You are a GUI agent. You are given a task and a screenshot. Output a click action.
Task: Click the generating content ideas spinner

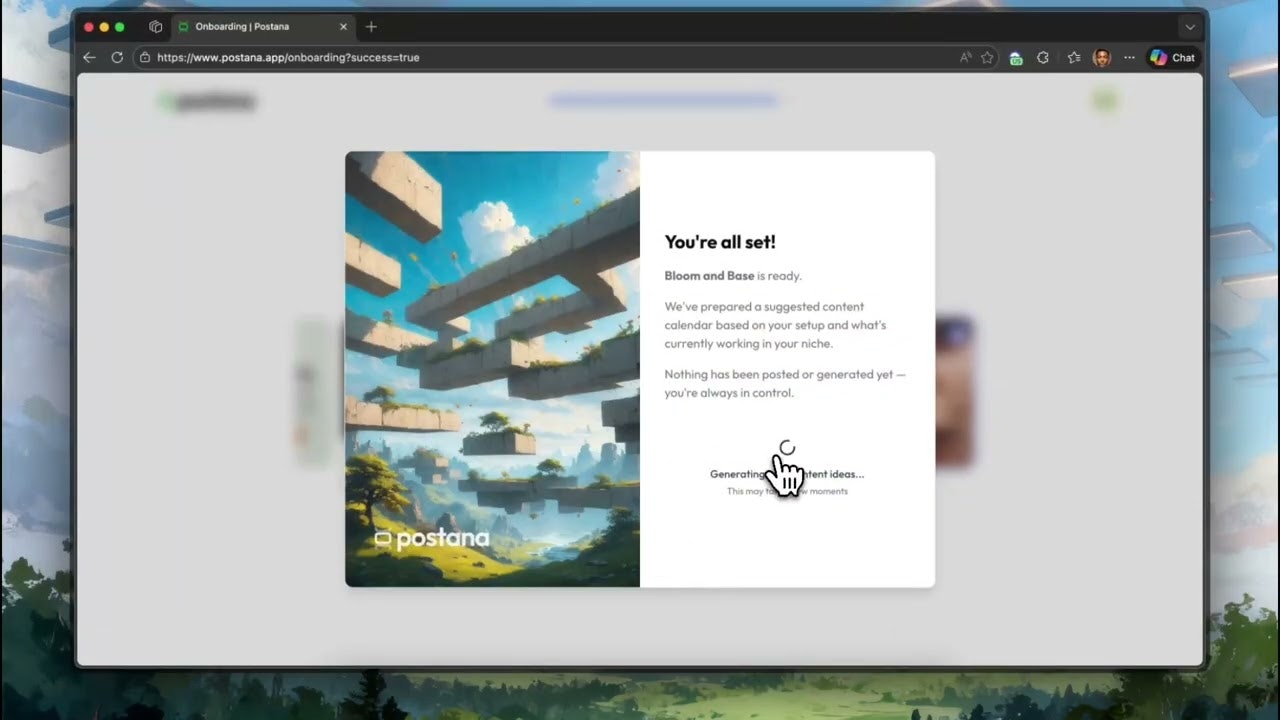pyautogui.click(x=786, y=448)
